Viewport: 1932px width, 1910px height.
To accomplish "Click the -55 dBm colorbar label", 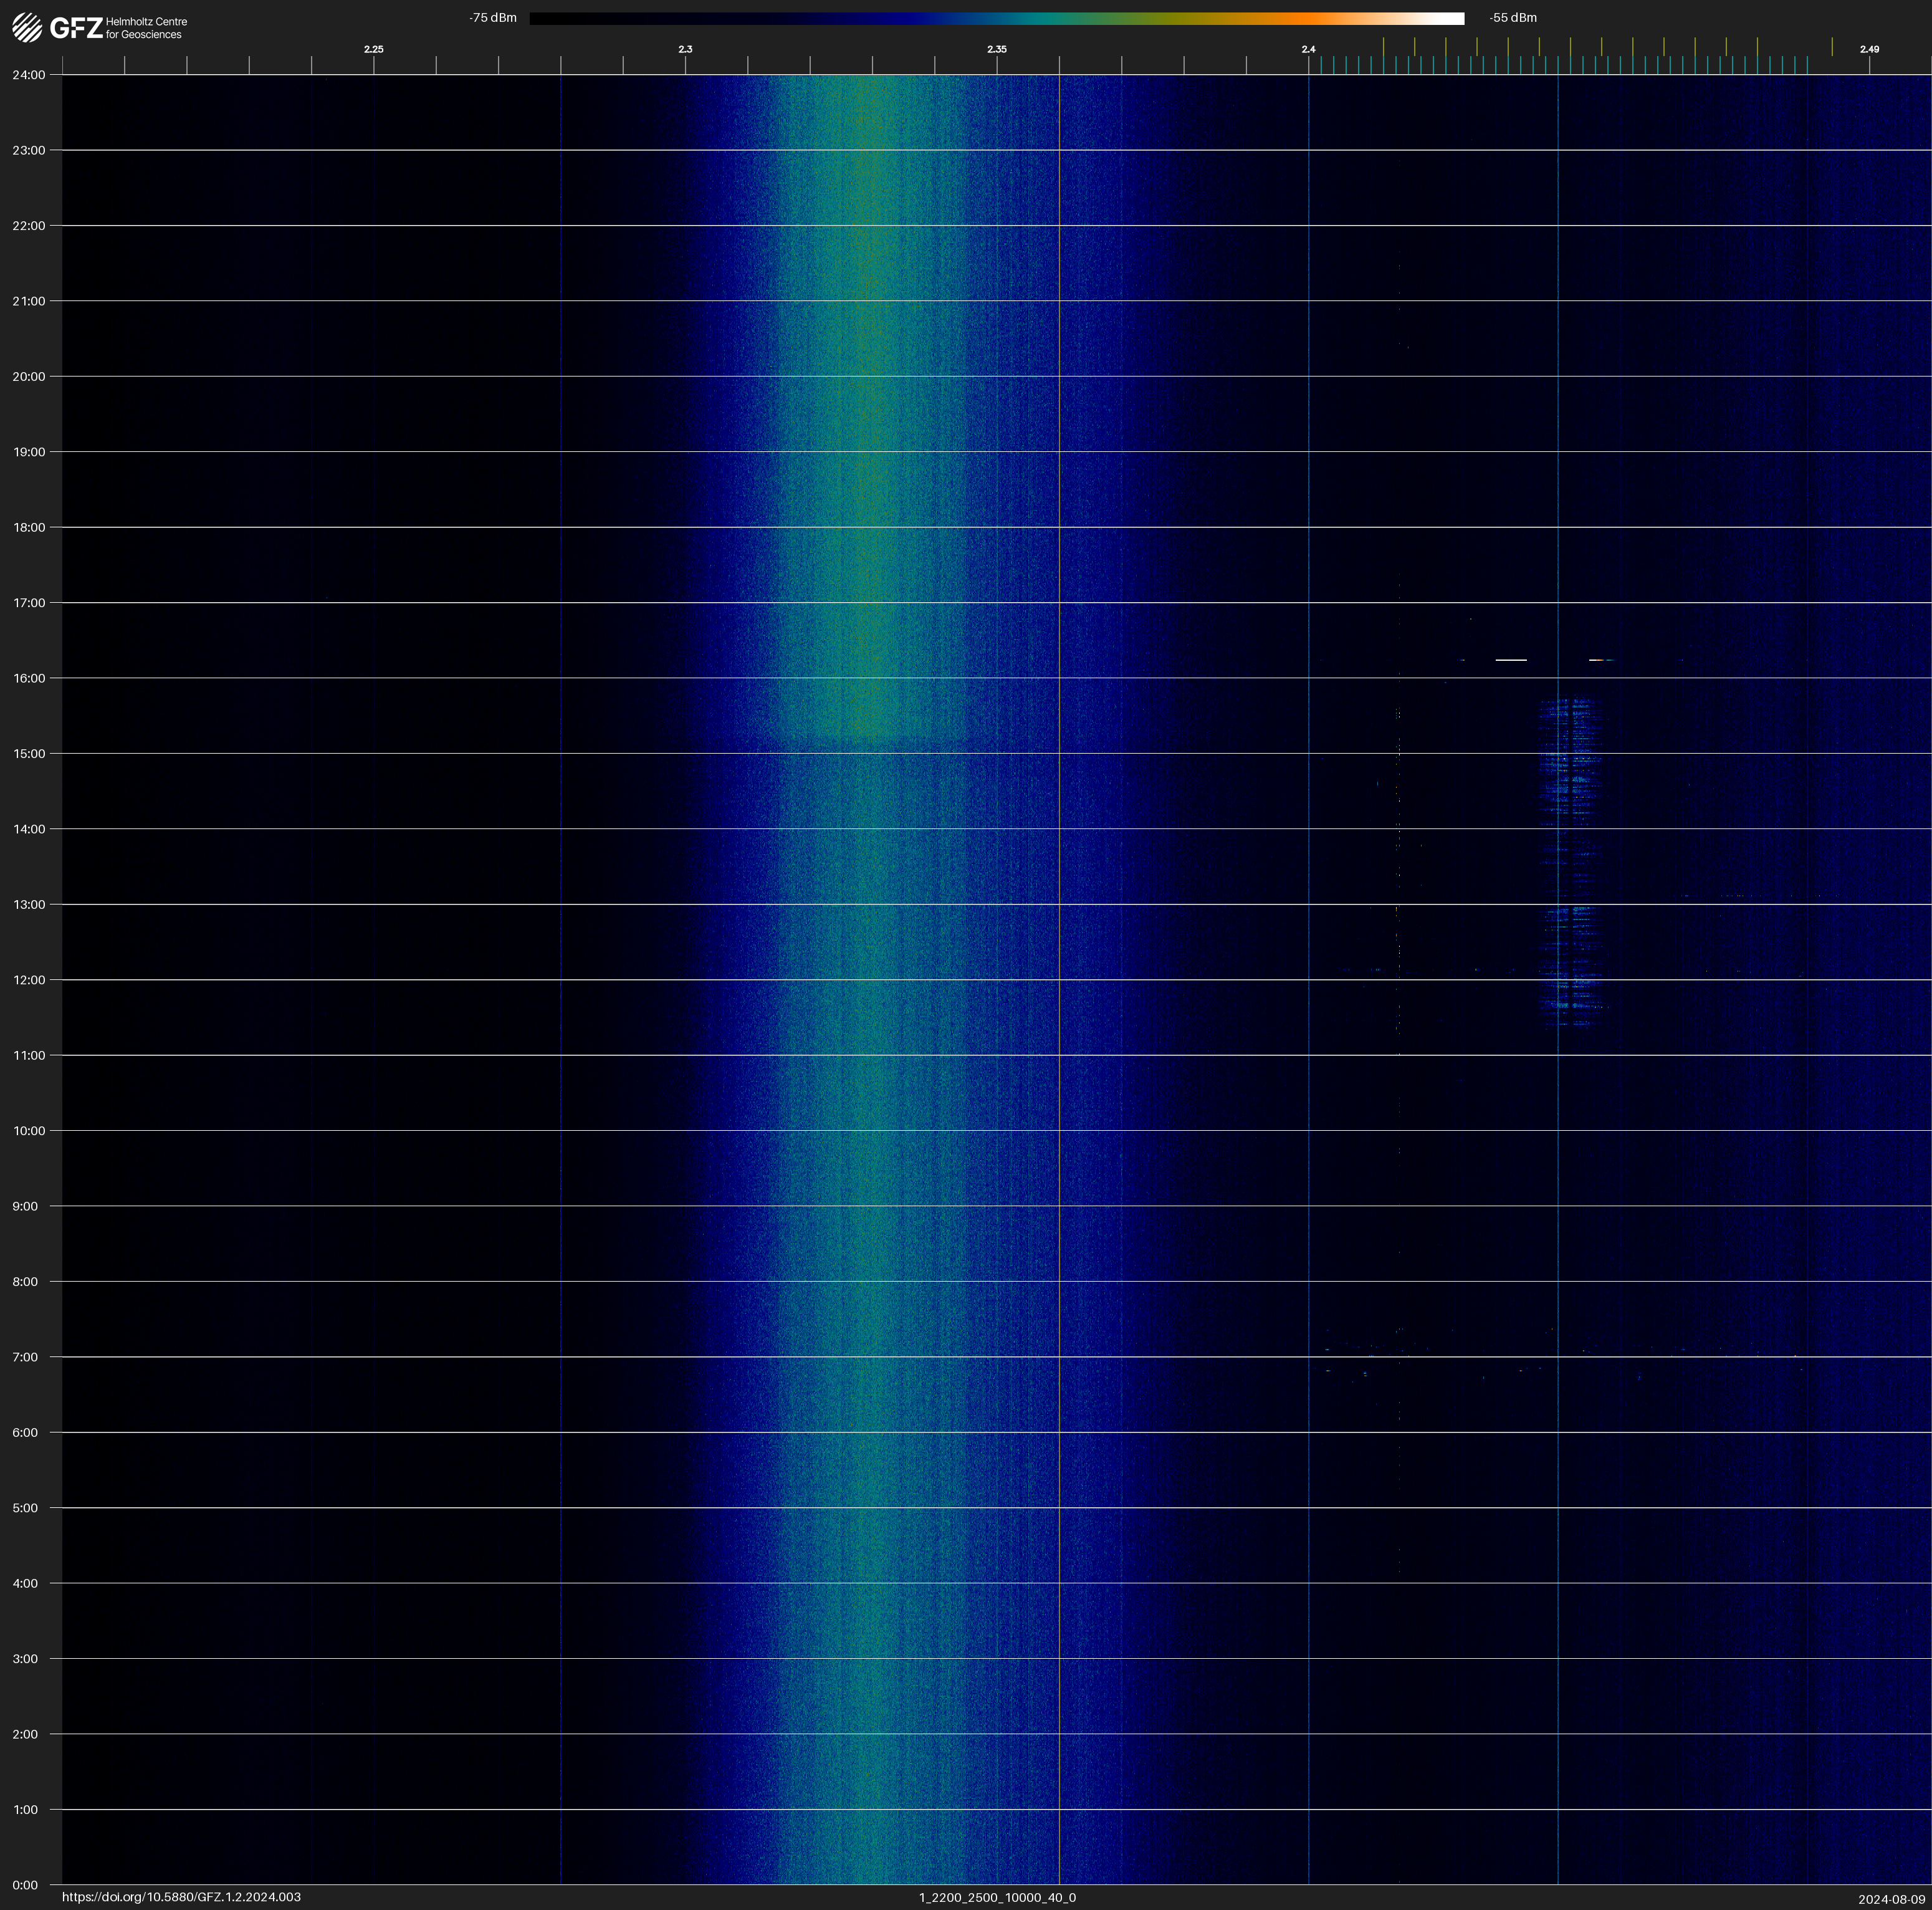I will (1513, 18).
